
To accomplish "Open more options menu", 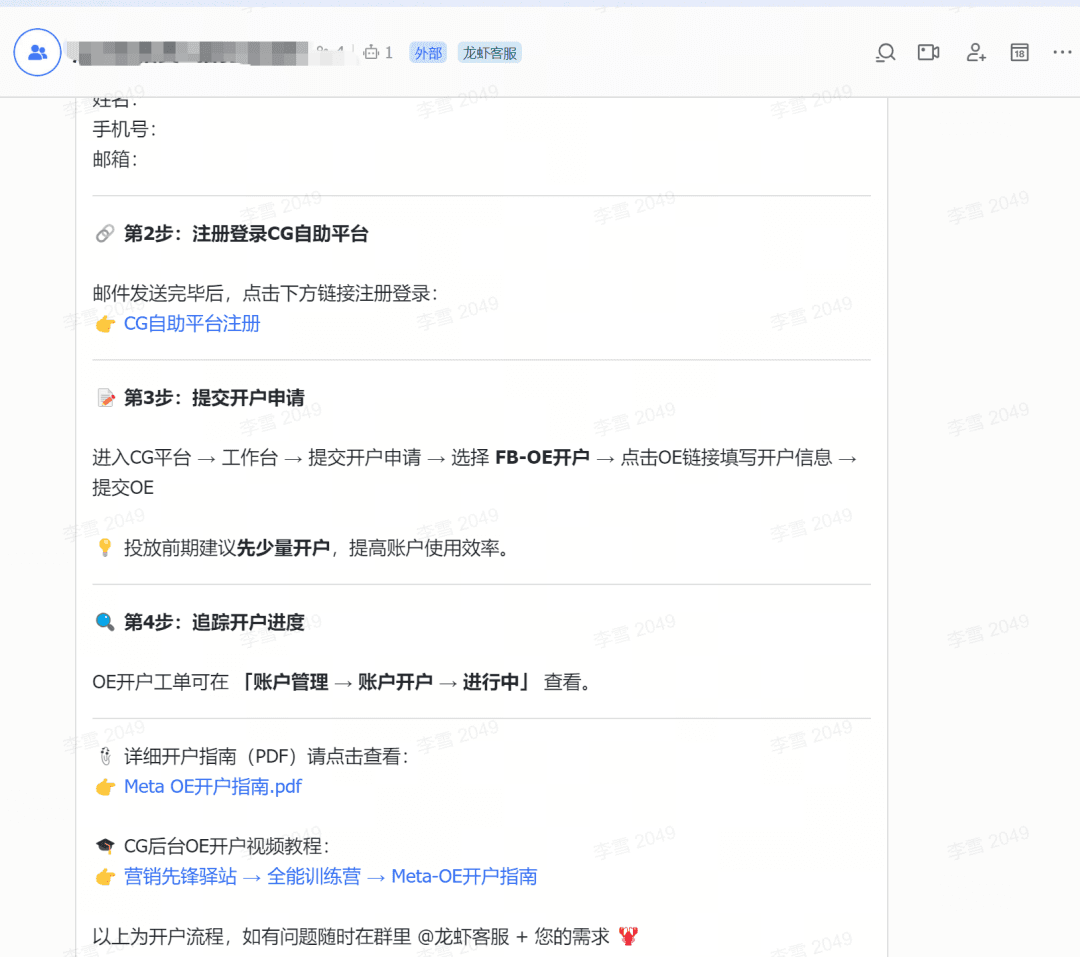I will pos(1062,52).
